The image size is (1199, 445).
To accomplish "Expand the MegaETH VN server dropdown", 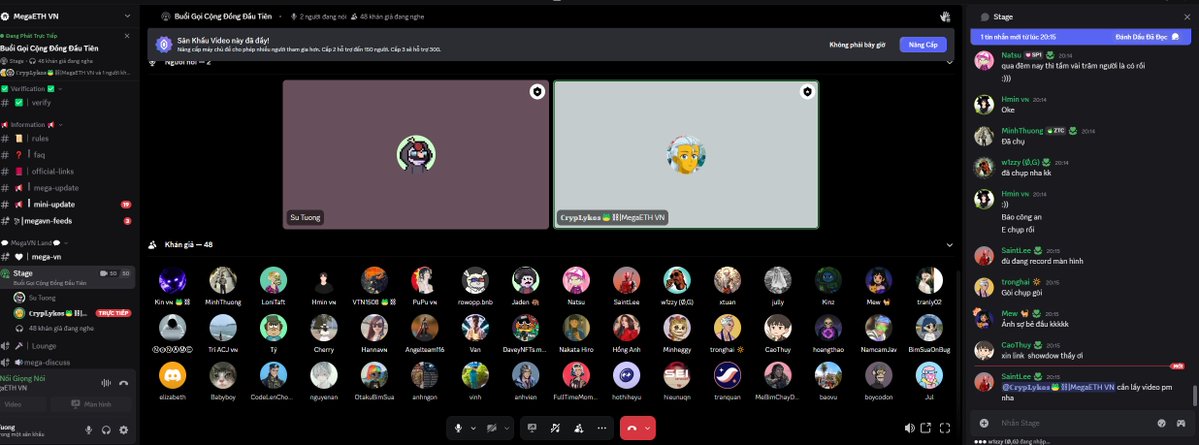I will pyautogui.click(x=127, y=16).
